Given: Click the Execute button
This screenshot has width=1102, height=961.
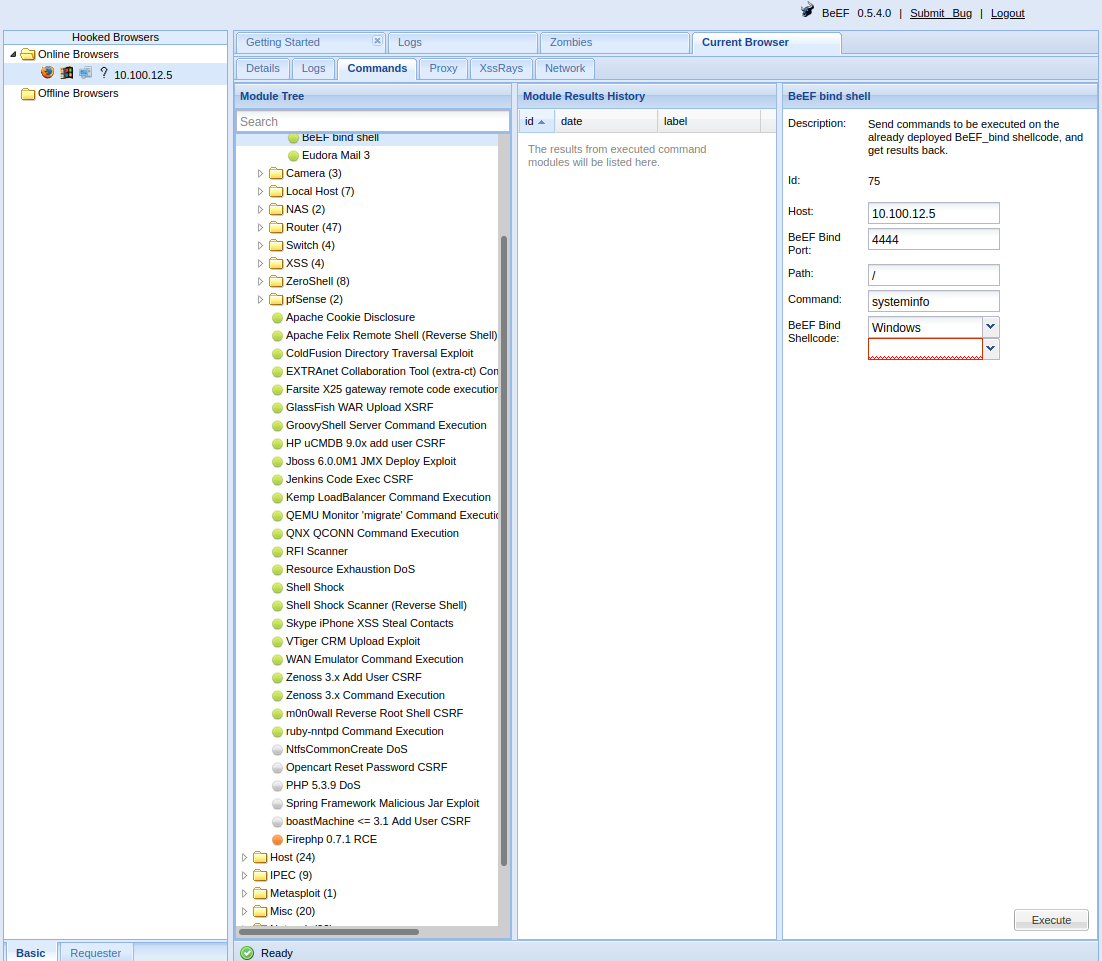Looking at the screenshot, I should 1051,920.
